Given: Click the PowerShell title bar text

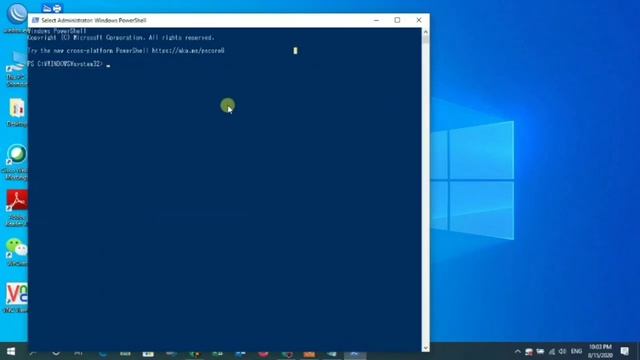Looking at the screenshot, I should click(93, 20).
